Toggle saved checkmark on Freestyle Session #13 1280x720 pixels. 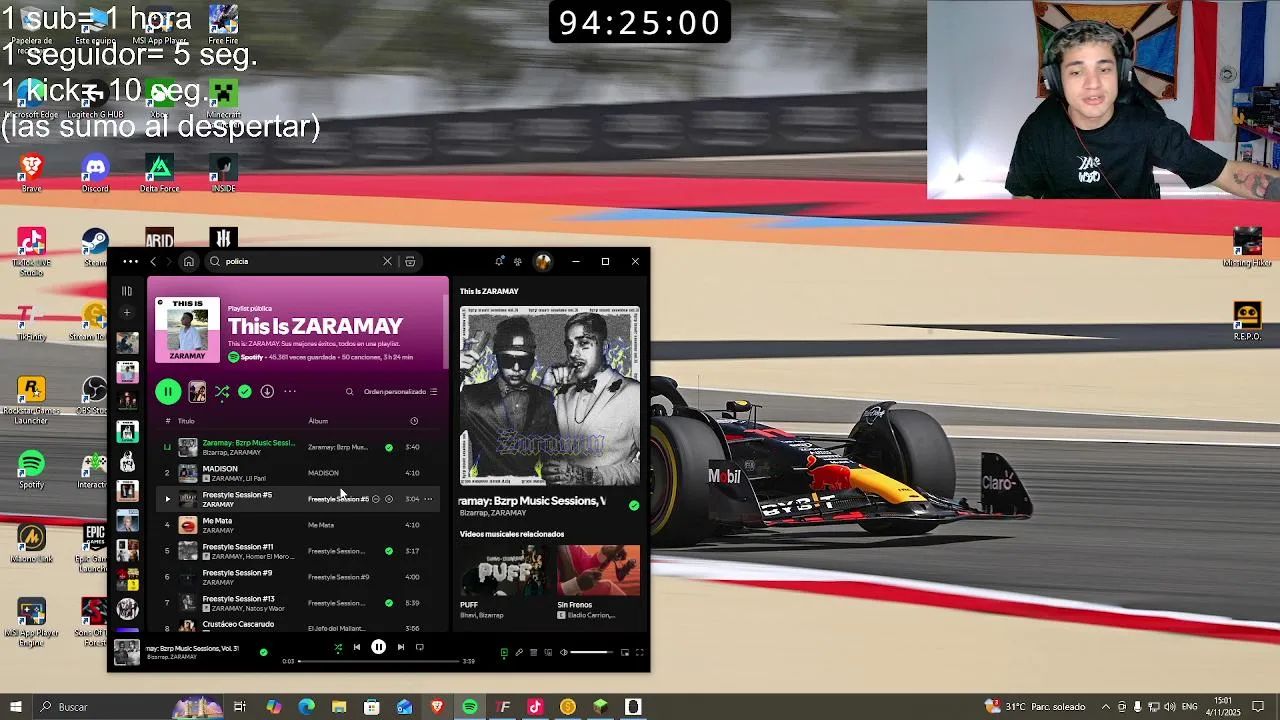pyautogui.click(x=389, y=603)
